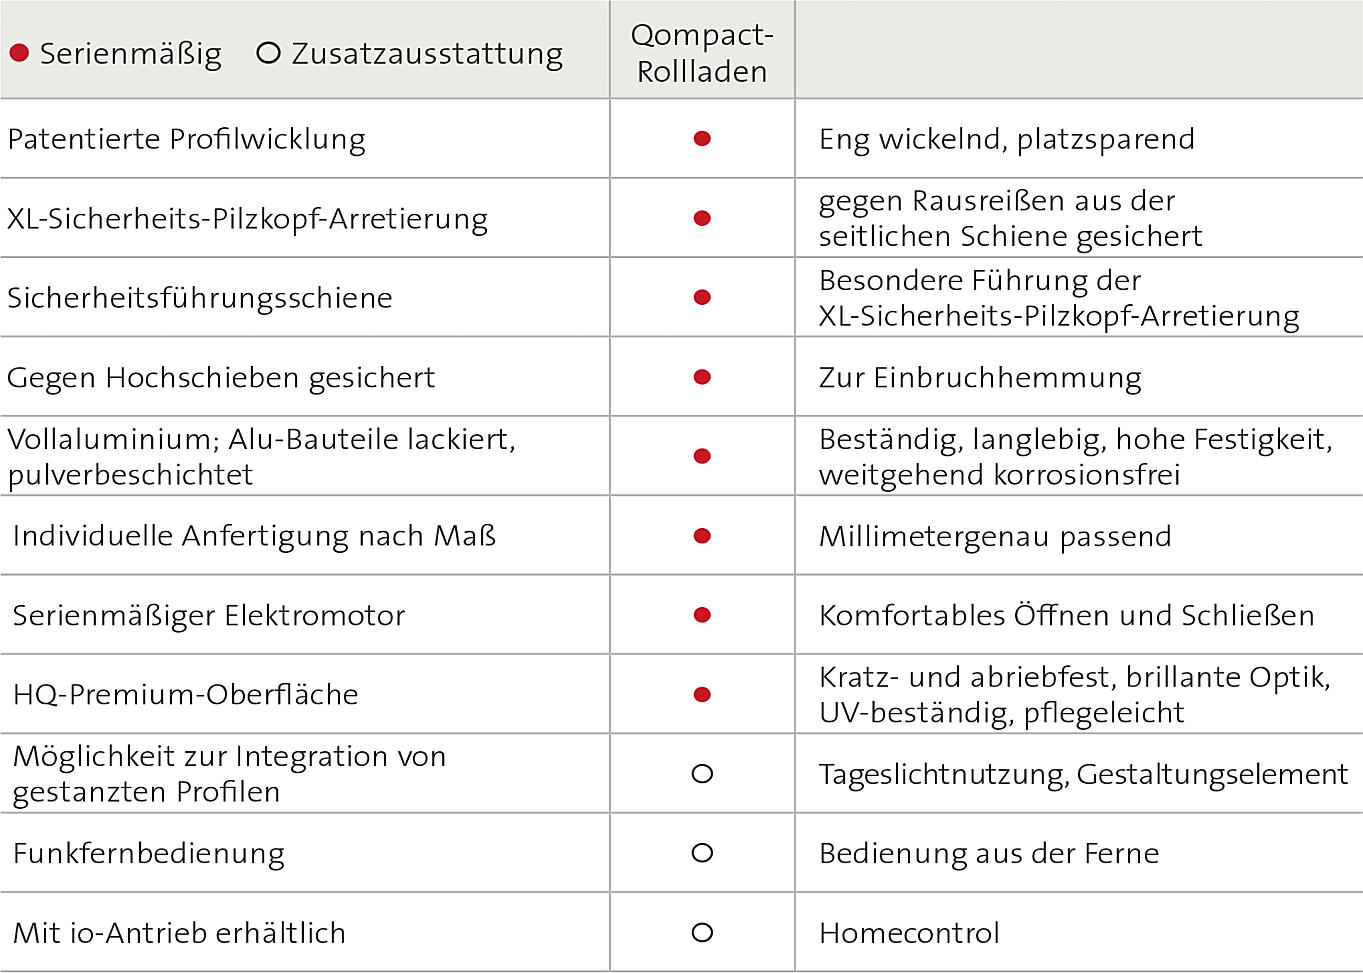This screenshot has width=1363, height=973.
Task: Click red dot for XL-Sicherheits-Pilzkopf-Arretierung row
Action: [x=702, y=218]
